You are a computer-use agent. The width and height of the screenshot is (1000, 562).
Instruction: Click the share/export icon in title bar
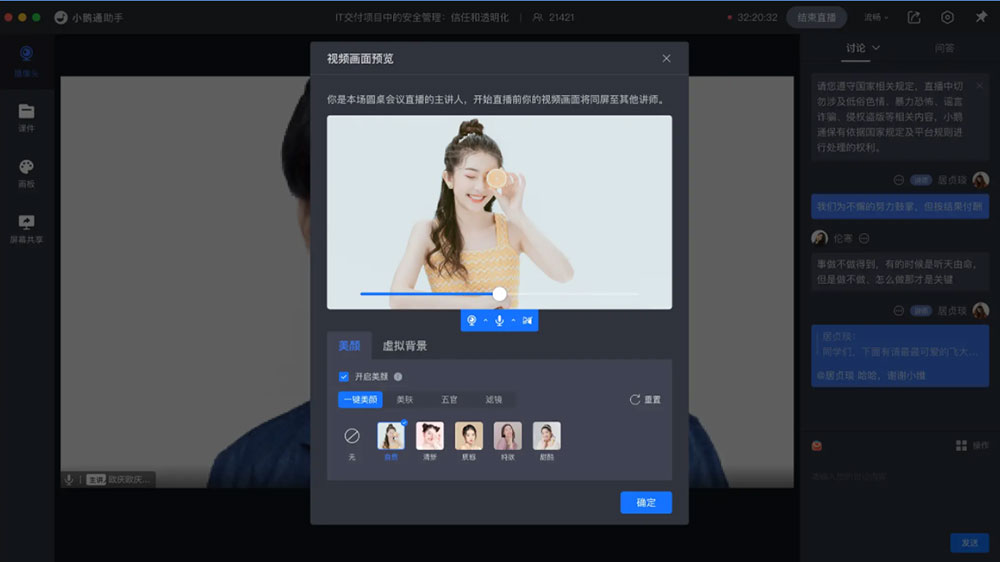[914, 17]
